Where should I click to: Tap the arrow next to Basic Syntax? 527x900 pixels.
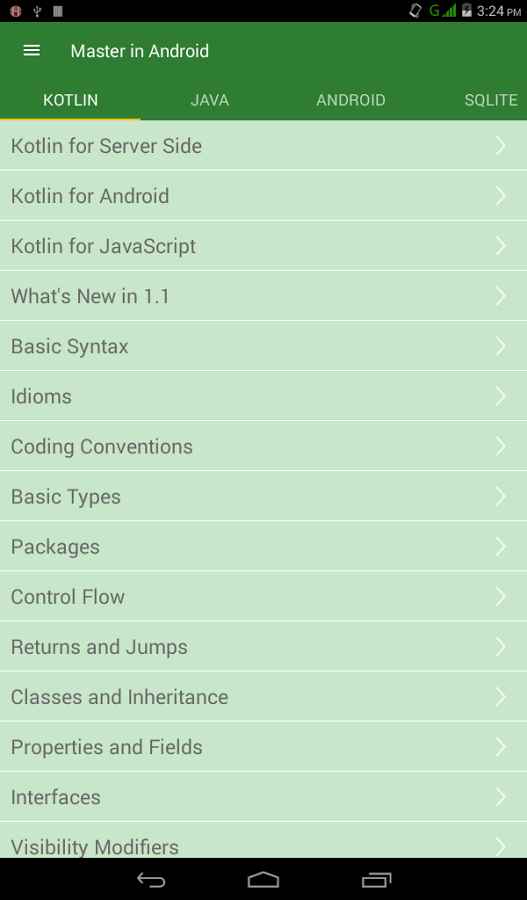tap(501, 346)
